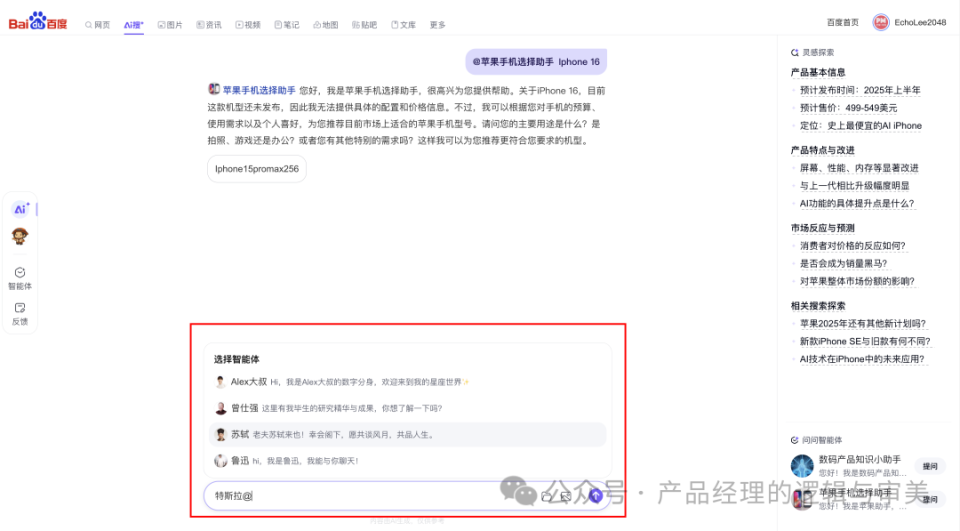This screenshot has width=960, height=531.
Task: Open 与上一代相比升级幅度明显
Action: (x=854, y=186)
